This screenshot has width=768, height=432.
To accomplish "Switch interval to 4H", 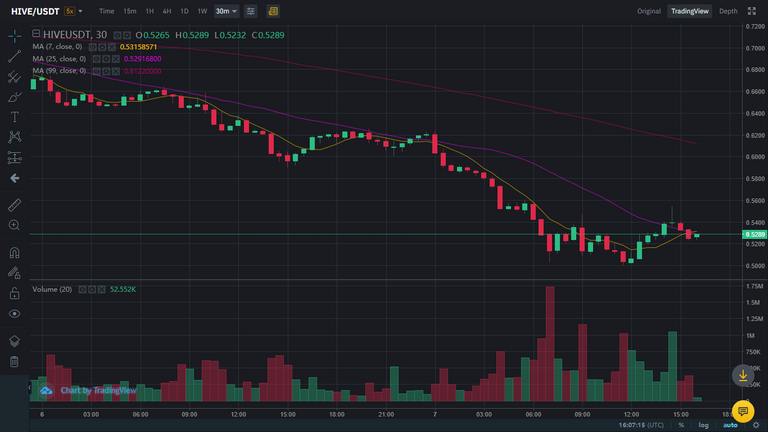I will [167, 11].
